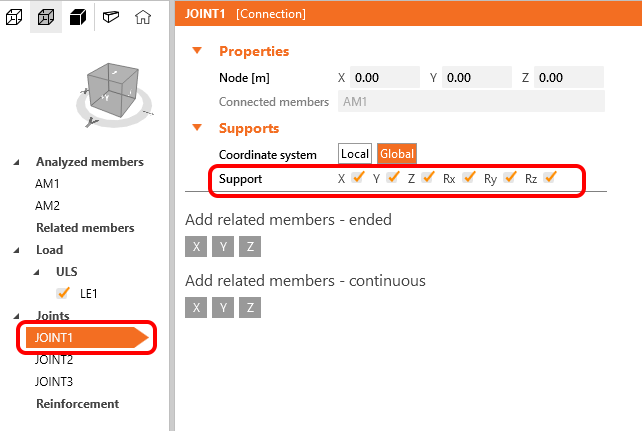Image resolution: width=642 pixels, height=431 pixels.
Task: Select the transparent view cube icon
Action: (46, 17)
